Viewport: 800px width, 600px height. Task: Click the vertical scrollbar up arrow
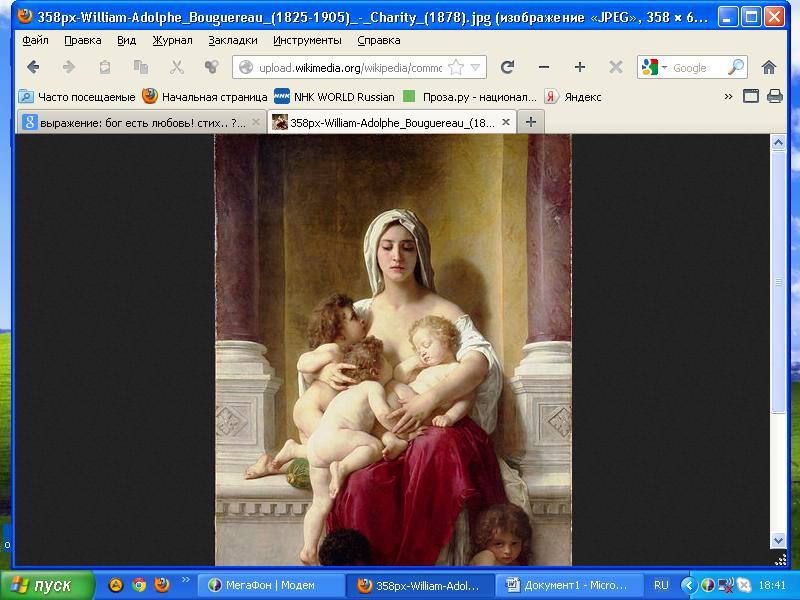click(x=778, y=143)
